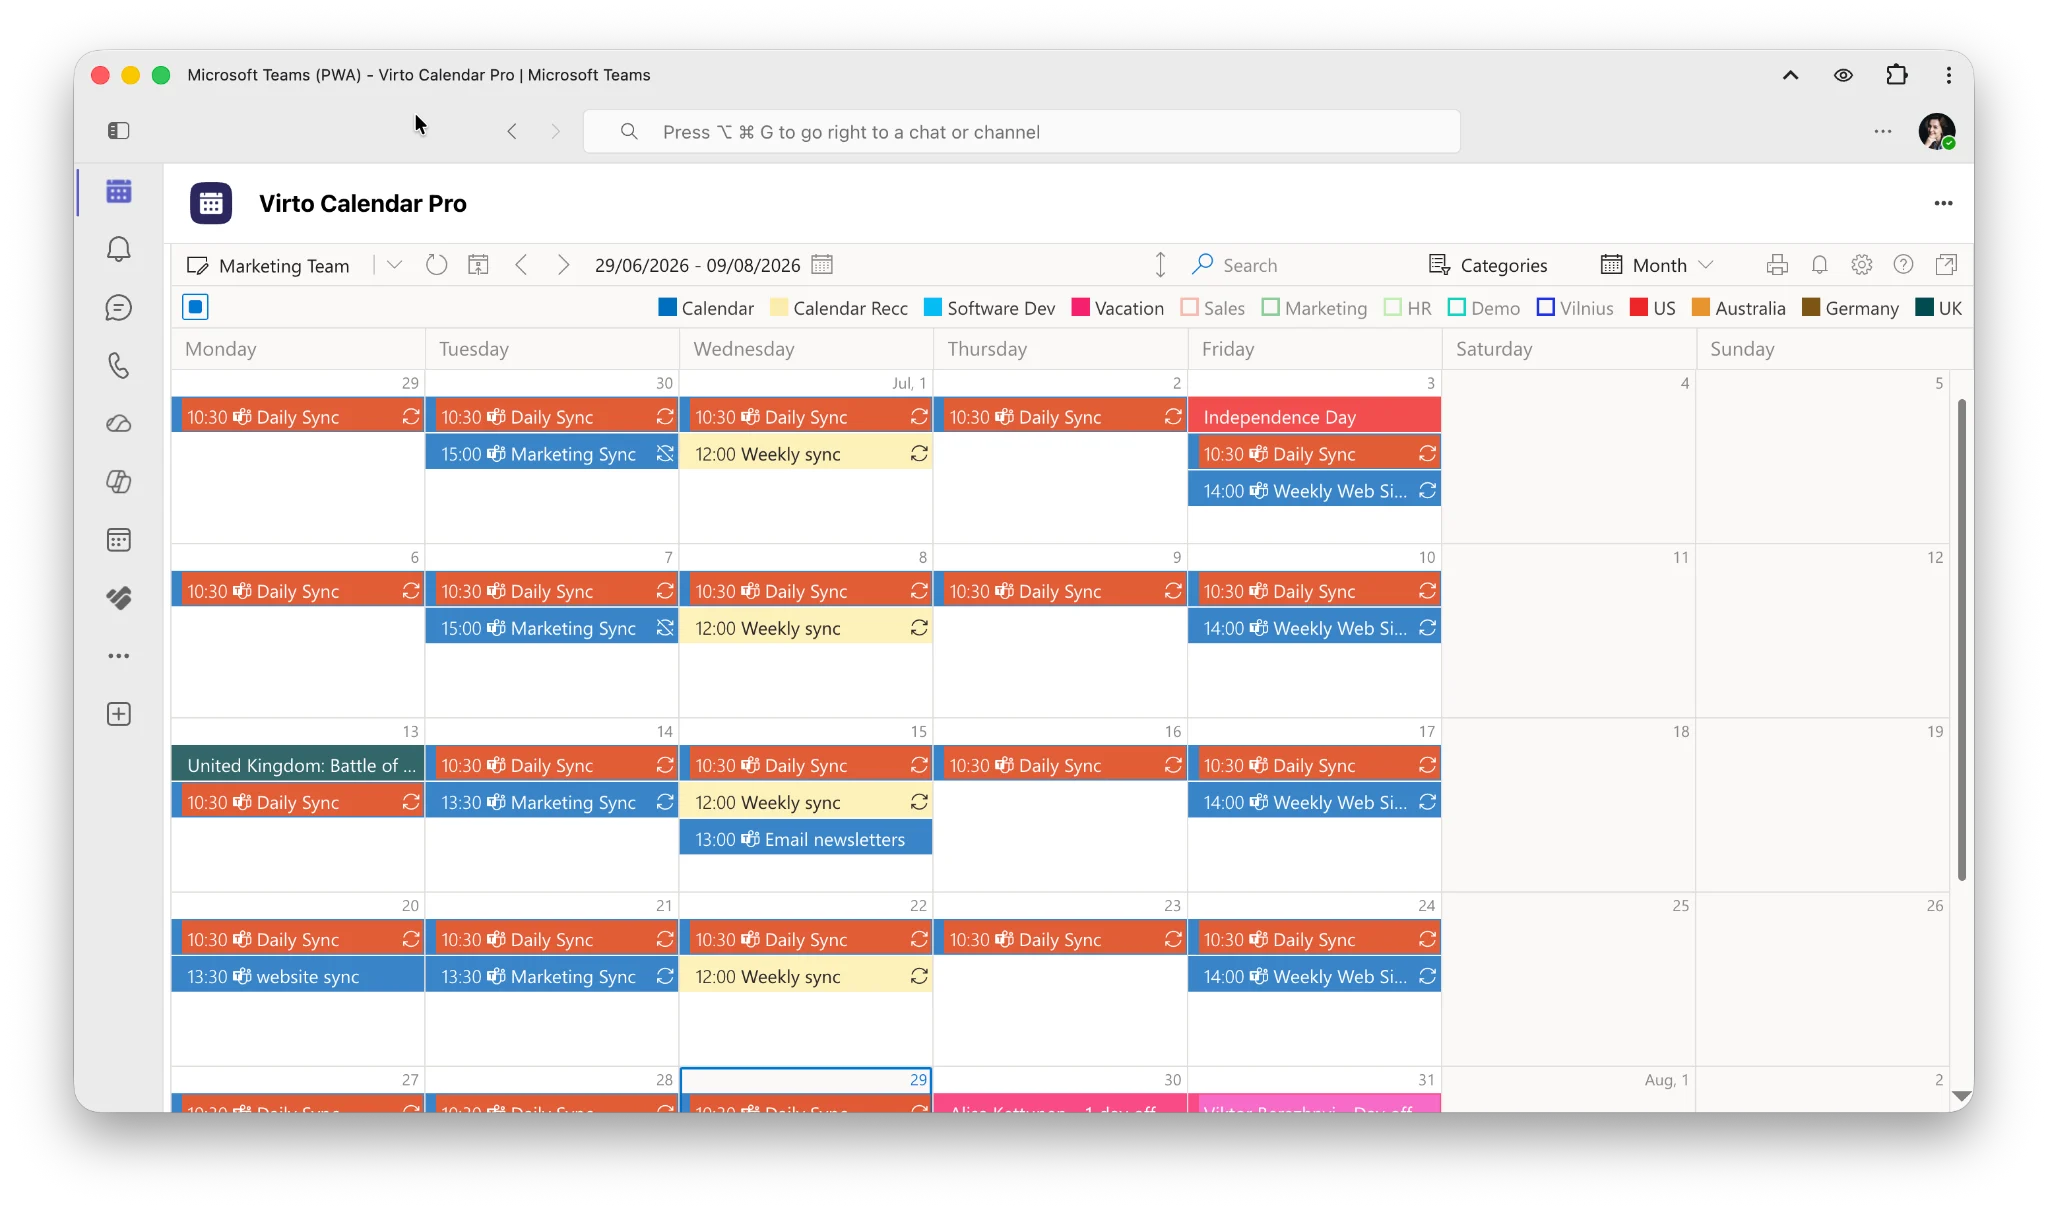Toggle UK category color swatch
2048x1210 pixels.
click(1923, 307)
